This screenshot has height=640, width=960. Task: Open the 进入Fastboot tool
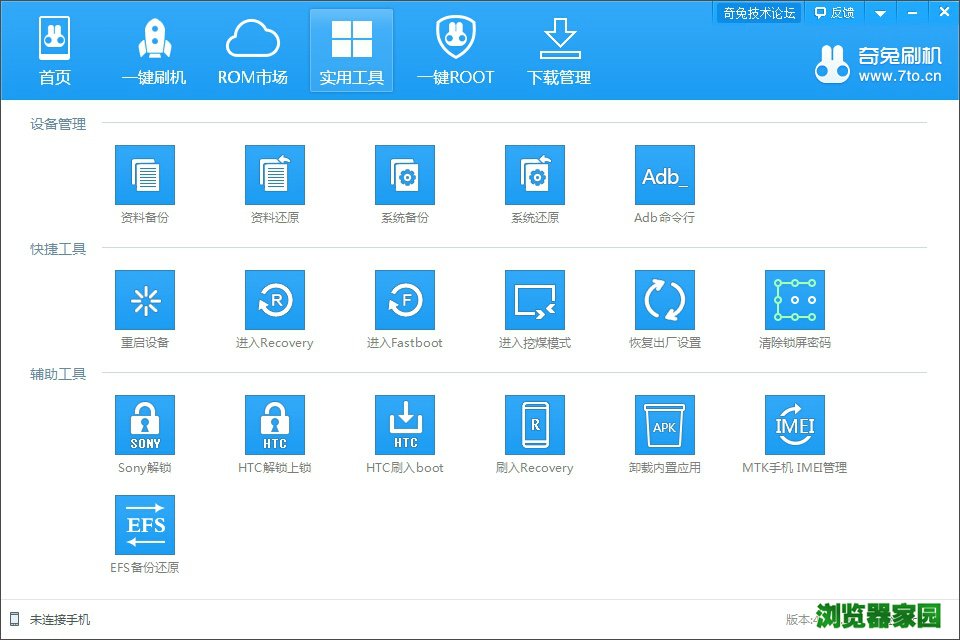(x=405, y=300)
